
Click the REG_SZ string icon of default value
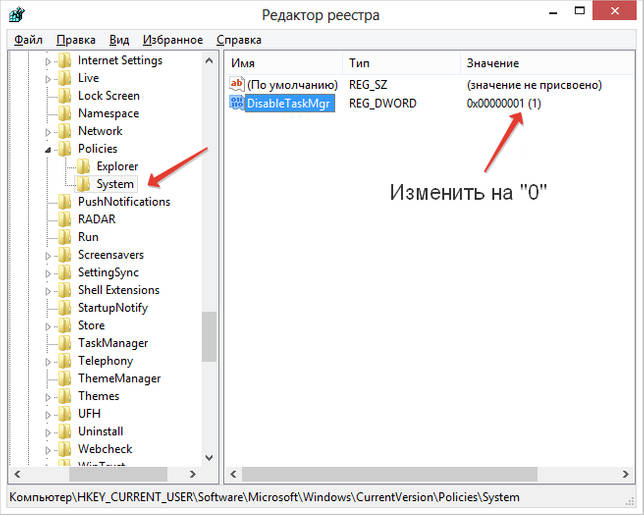237,84
